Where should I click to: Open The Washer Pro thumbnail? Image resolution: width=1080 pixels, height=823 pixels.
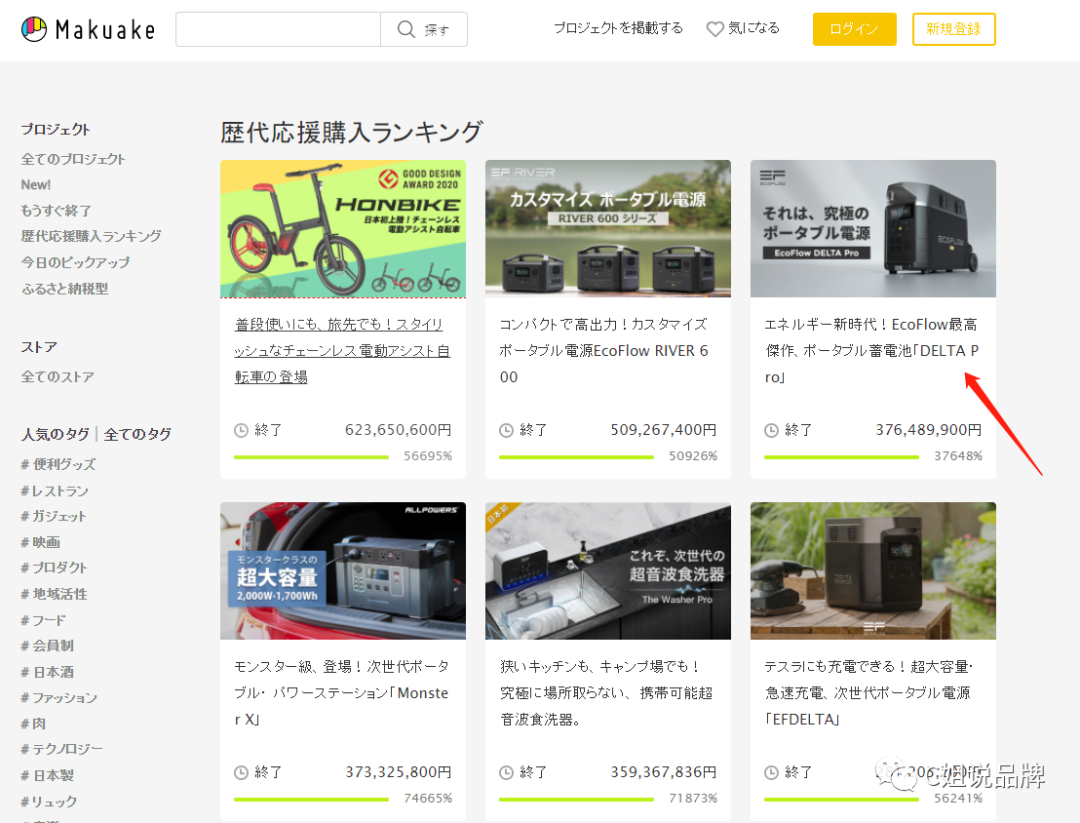608,571
